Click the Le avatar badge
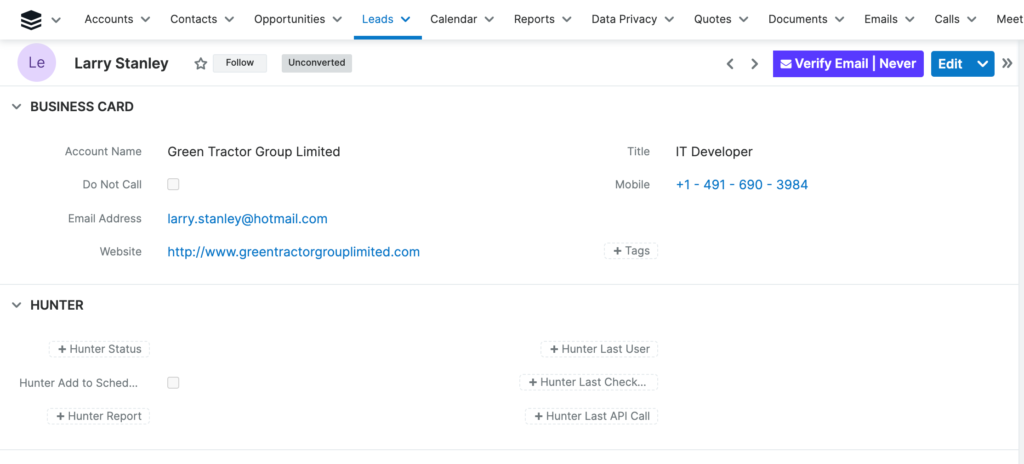1024x464 pixels. coord(37,63)
